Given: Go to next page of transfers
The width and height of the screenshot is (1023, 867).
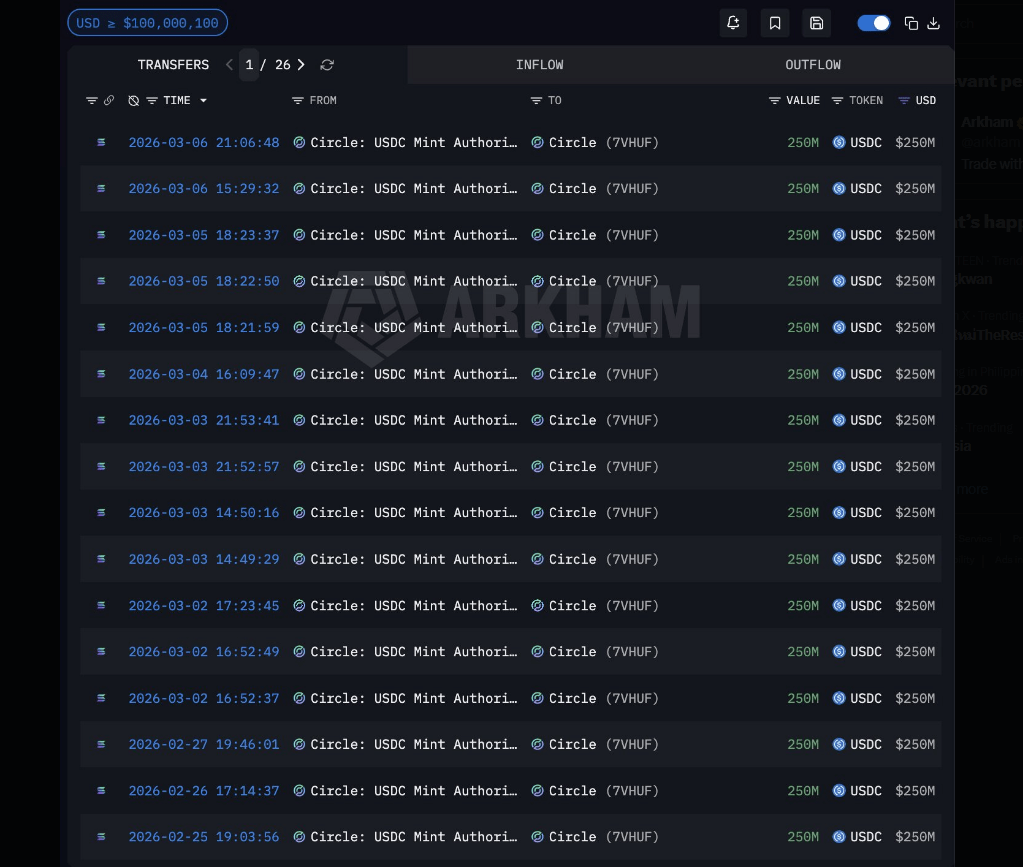Looking at the screenshot, I should 301,65.
